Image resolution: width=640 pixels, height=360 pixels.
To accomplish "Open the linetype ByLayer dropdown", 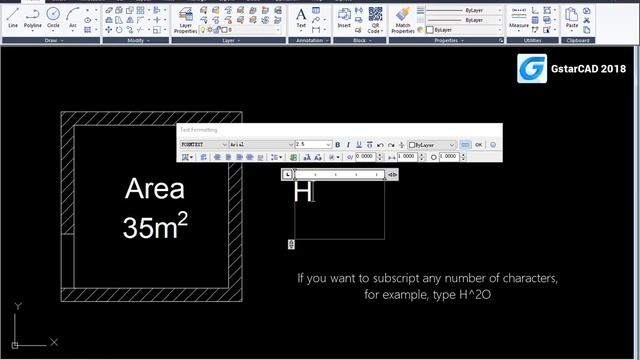I will pyautogui.click(x=464, y=20).
